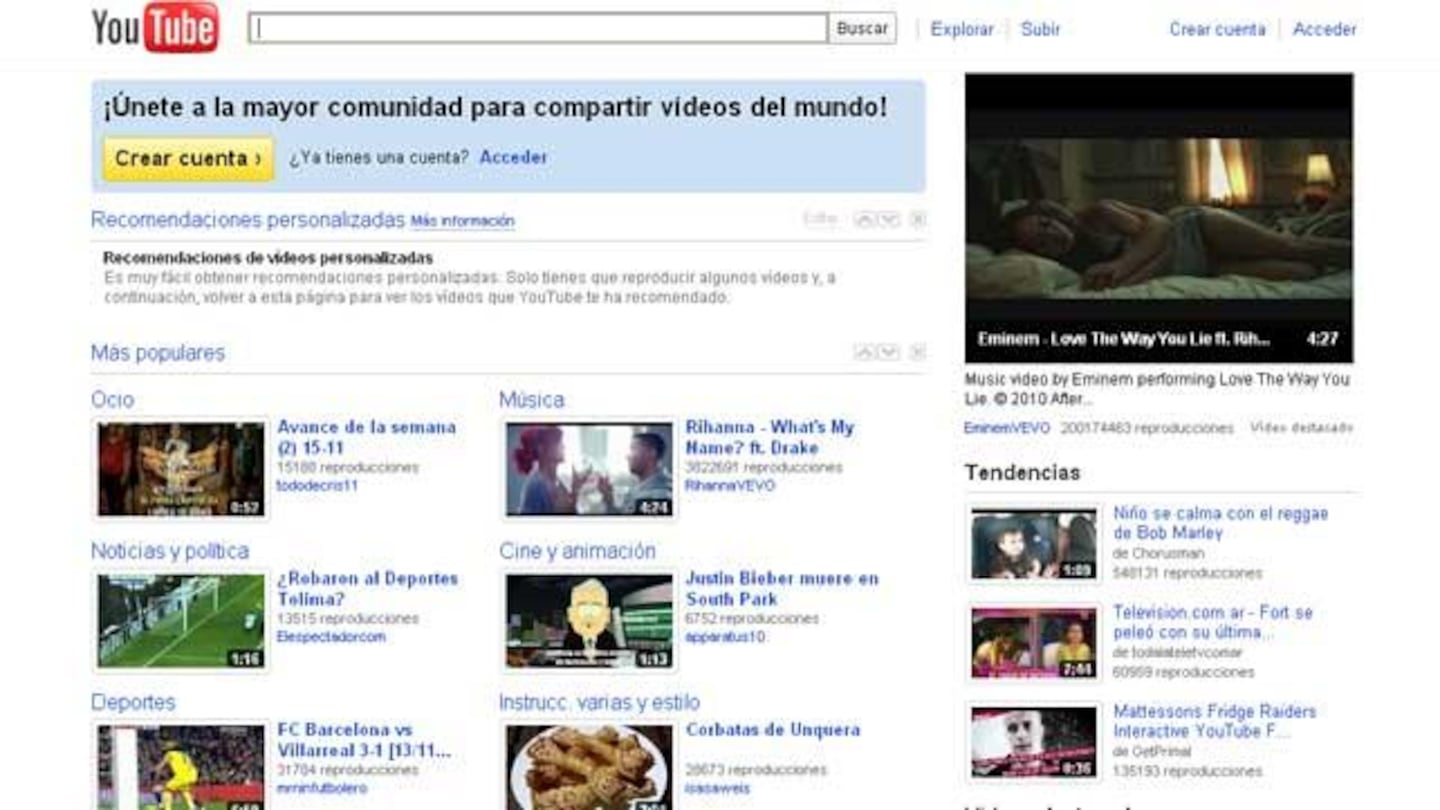Click the YouTube logo

155,27
